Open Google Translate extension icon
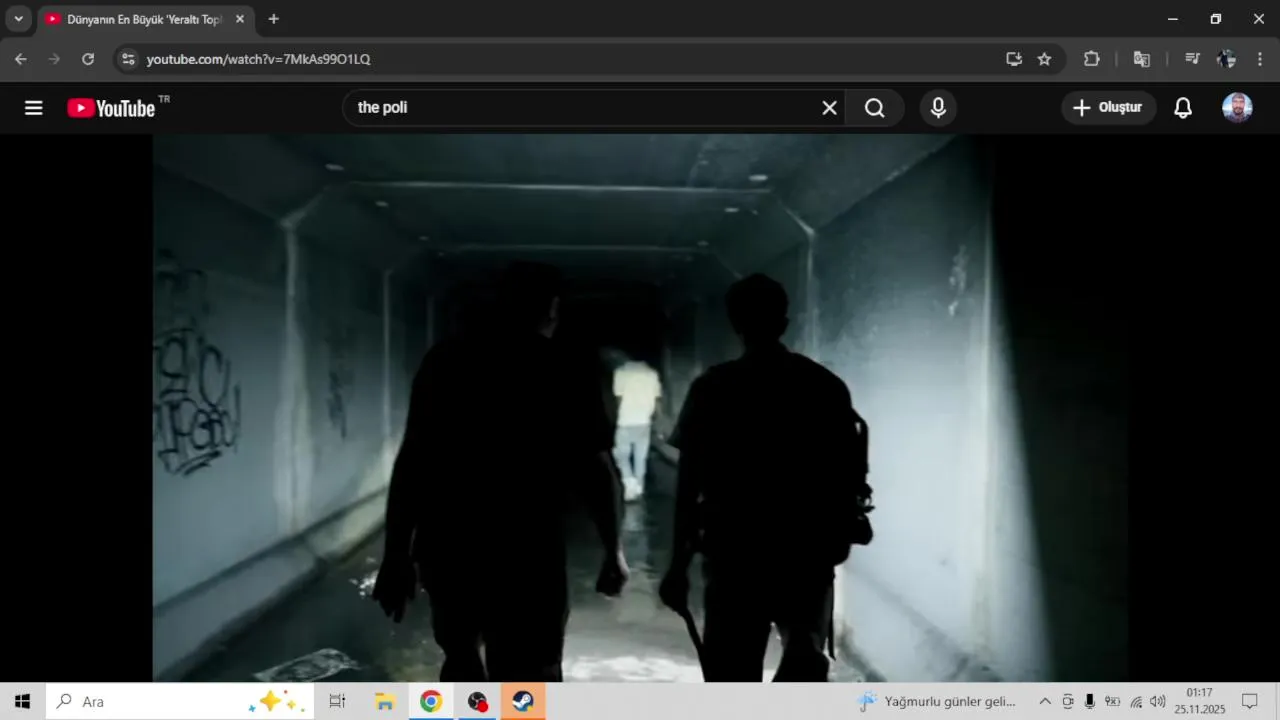The image size is (1280, 720). [1141, 59]
